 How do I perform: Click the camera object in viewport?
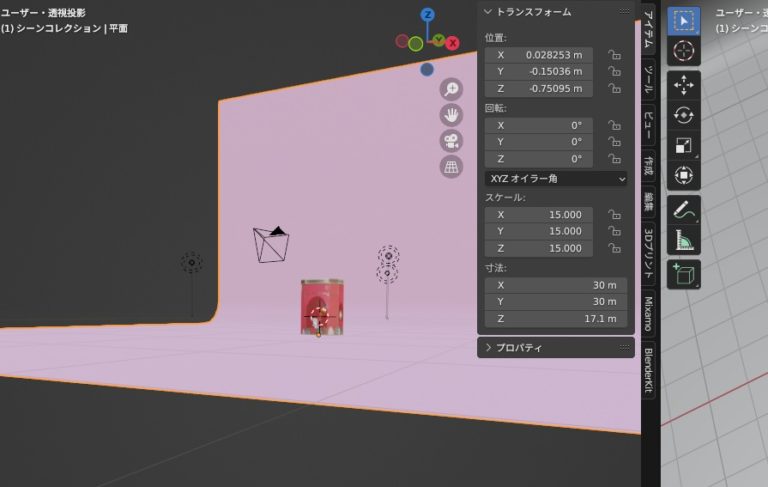pyautogui.click(x=271, y=244)
